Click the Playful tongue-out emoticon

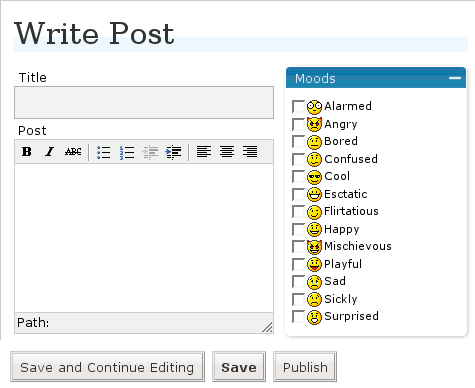(314, 264)
